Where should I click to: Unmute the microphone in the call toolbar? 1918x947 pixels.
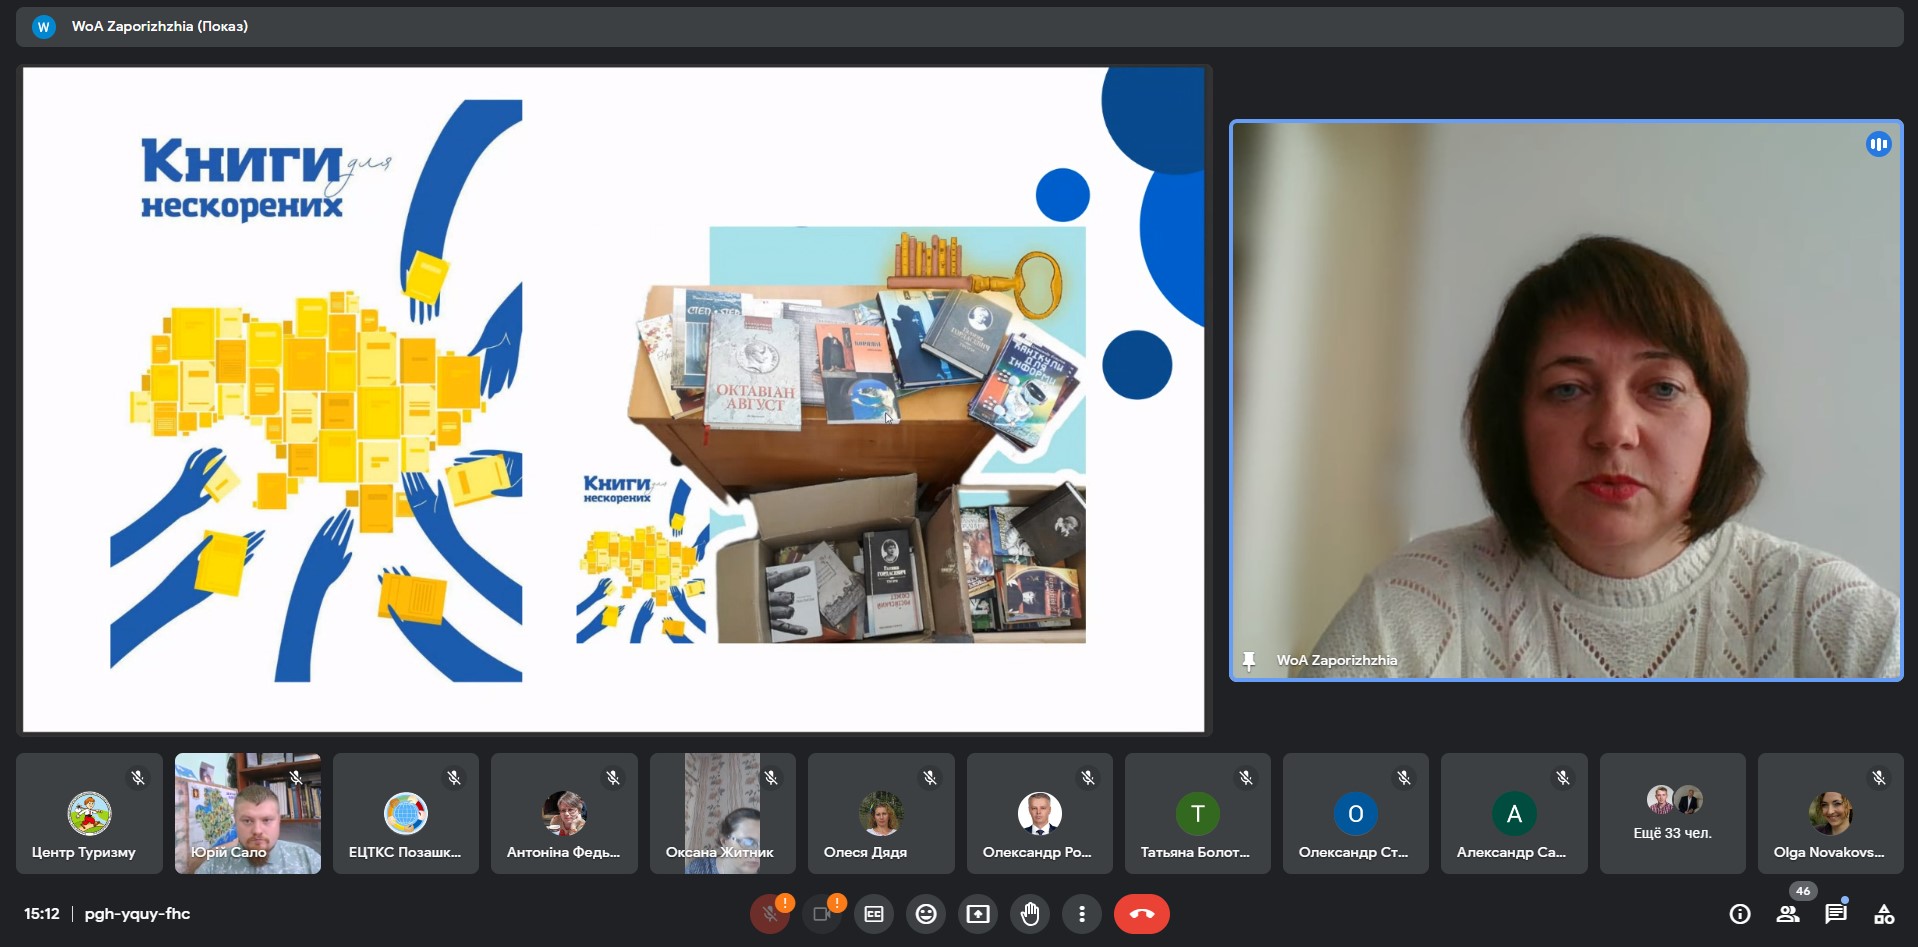(770, 914)
